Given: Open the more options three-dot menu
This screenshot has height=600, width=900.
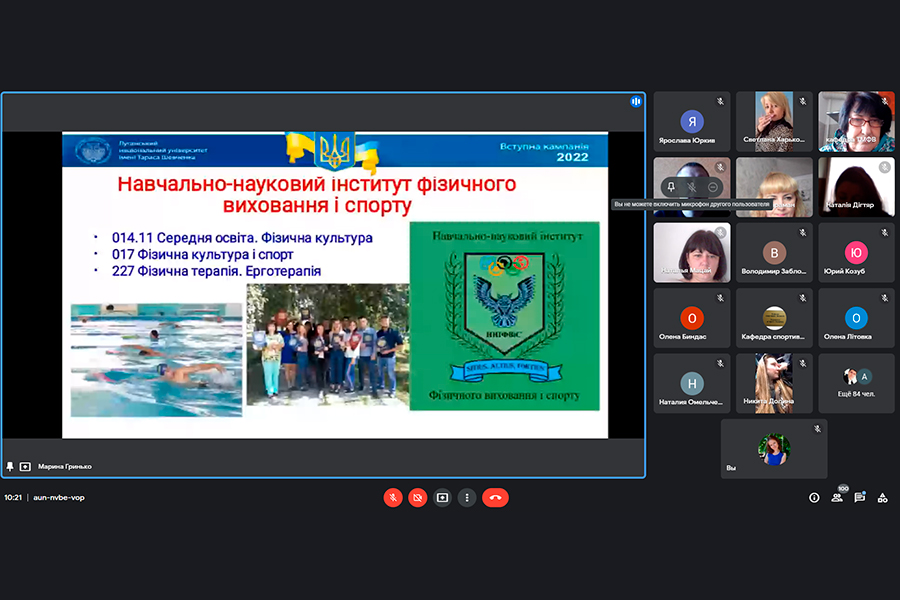Looking at the screenshot, I should pyautogui.click(x=466, y=497).
